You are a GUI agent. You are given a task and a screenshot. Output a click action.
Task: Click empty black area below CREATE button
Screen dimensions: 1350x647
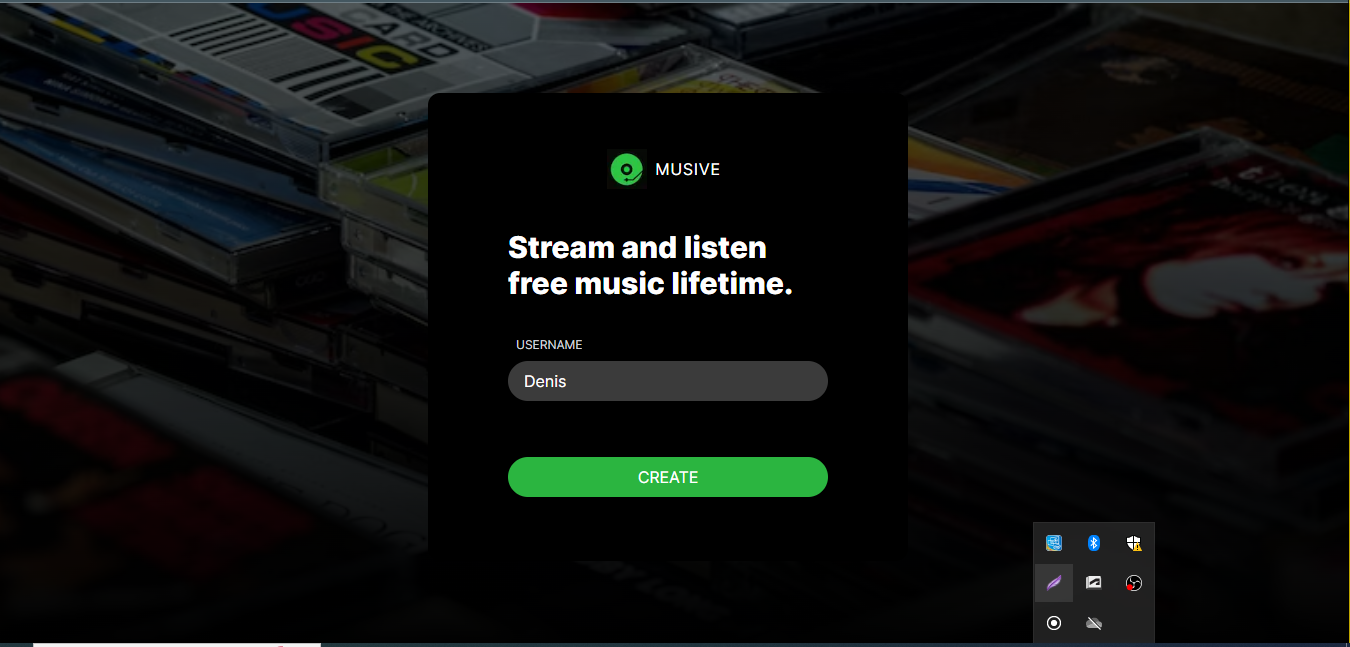[668, 530]
